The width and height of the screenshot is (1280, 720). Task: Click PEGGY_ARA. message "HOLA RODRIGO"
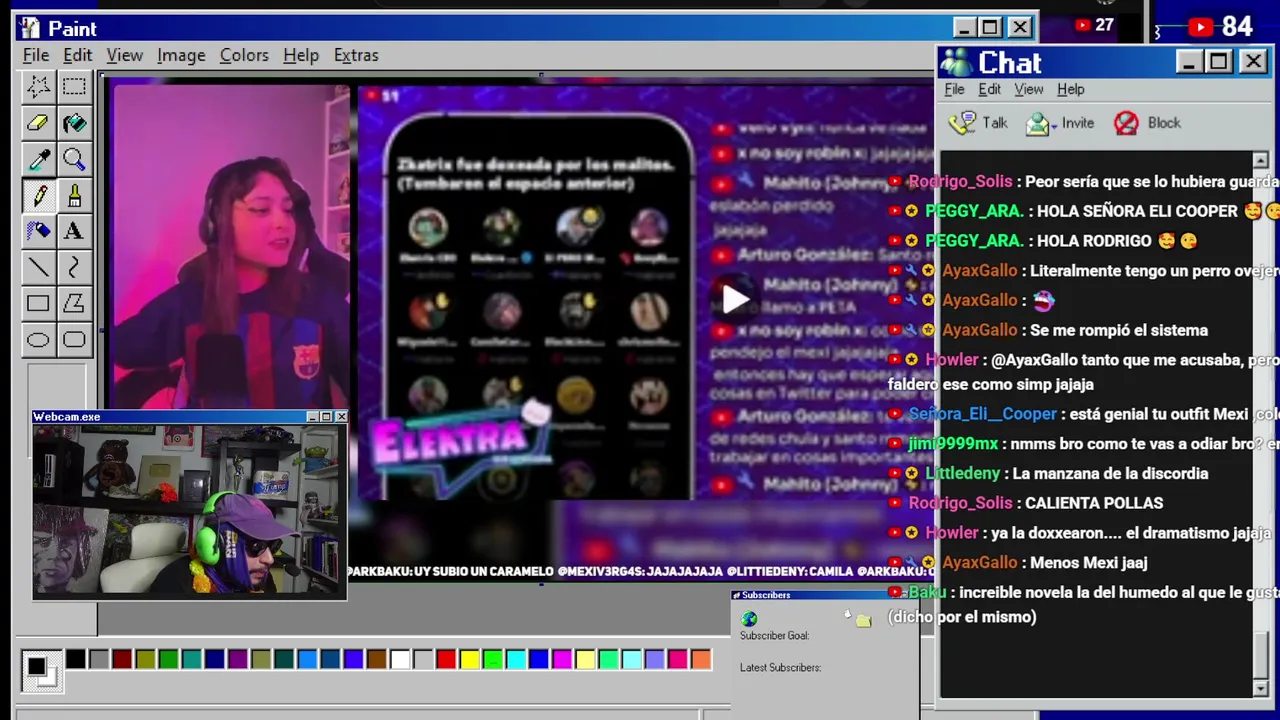pyautogui.click(x=1094, y=241)
